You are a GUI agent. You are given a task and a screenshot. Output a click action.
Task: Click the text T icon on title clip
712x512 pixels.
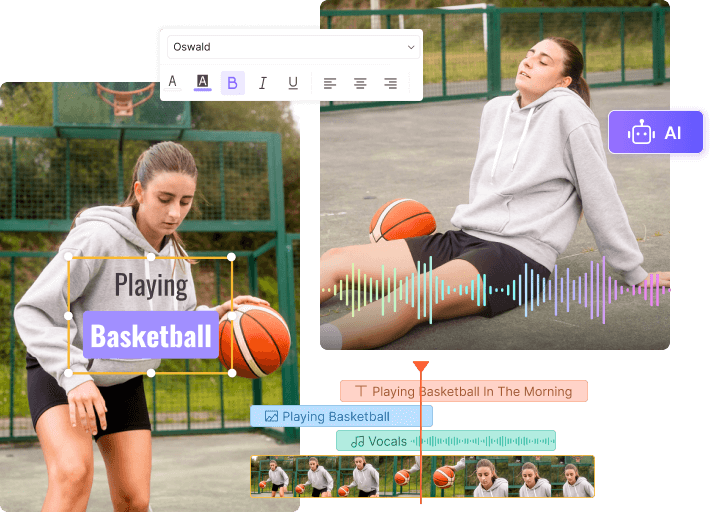click(361, 391)
